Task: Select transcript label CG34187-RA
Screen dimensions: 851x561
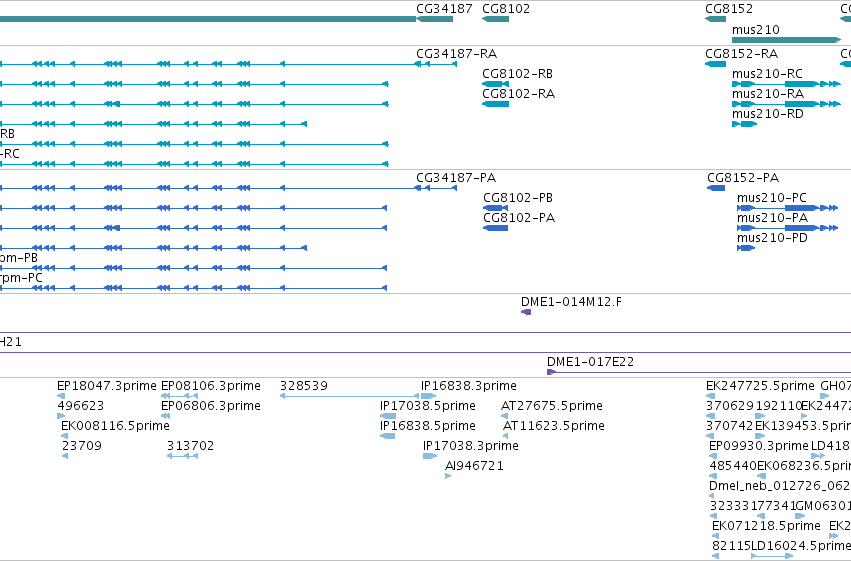Action: [456, 54]
